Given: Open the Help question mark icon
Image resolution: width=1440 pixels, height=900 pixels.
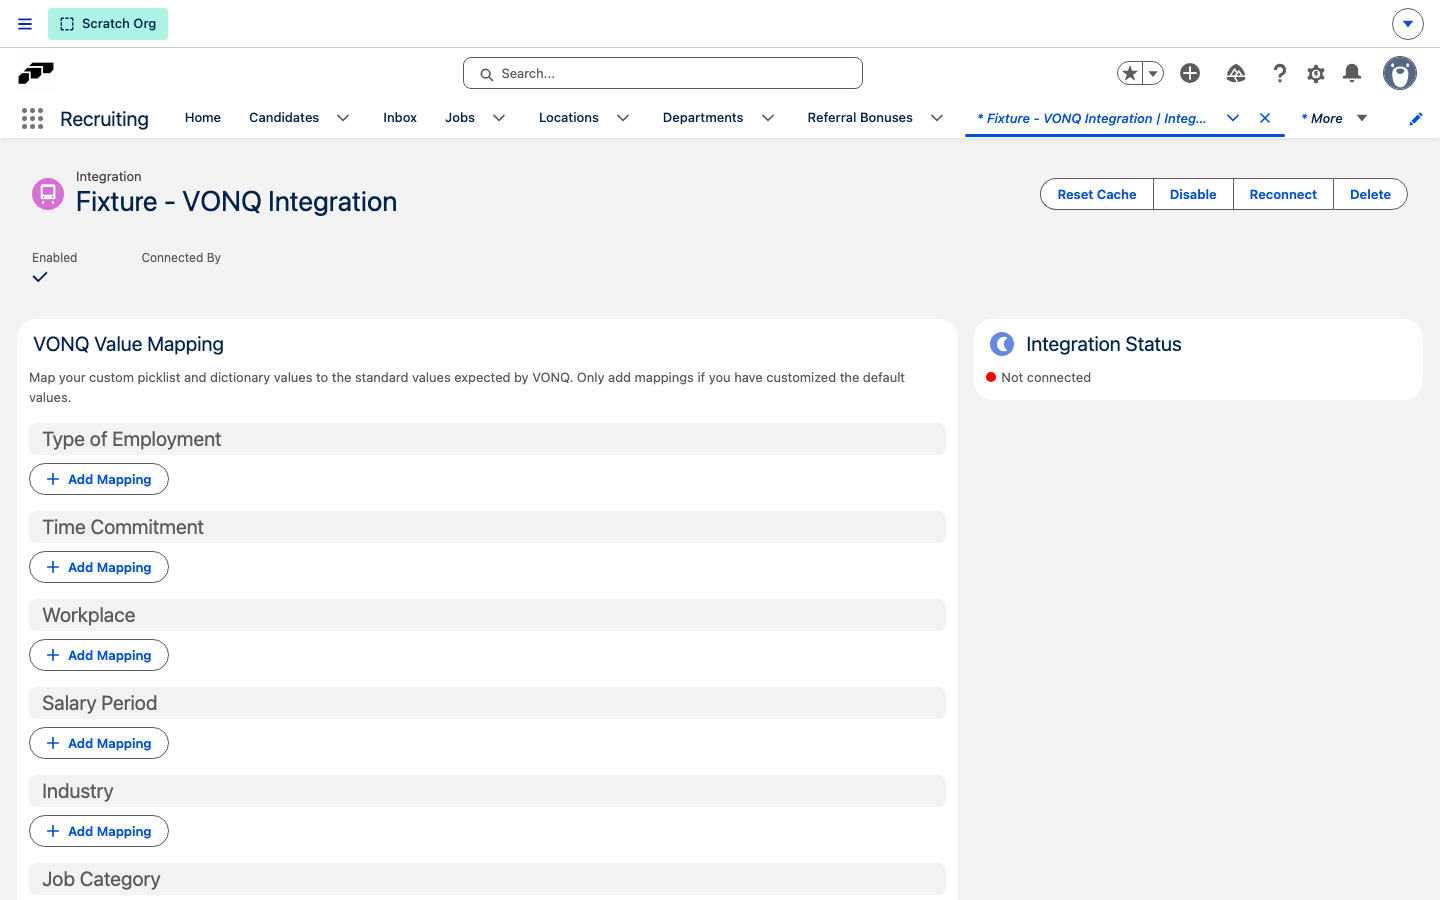Looking at the screenshot, I should click(x=1279, y=73).
